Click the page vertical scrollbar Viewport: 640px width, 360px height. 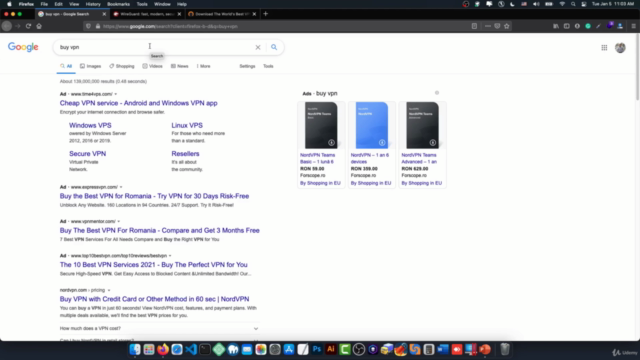pos(638,67)
